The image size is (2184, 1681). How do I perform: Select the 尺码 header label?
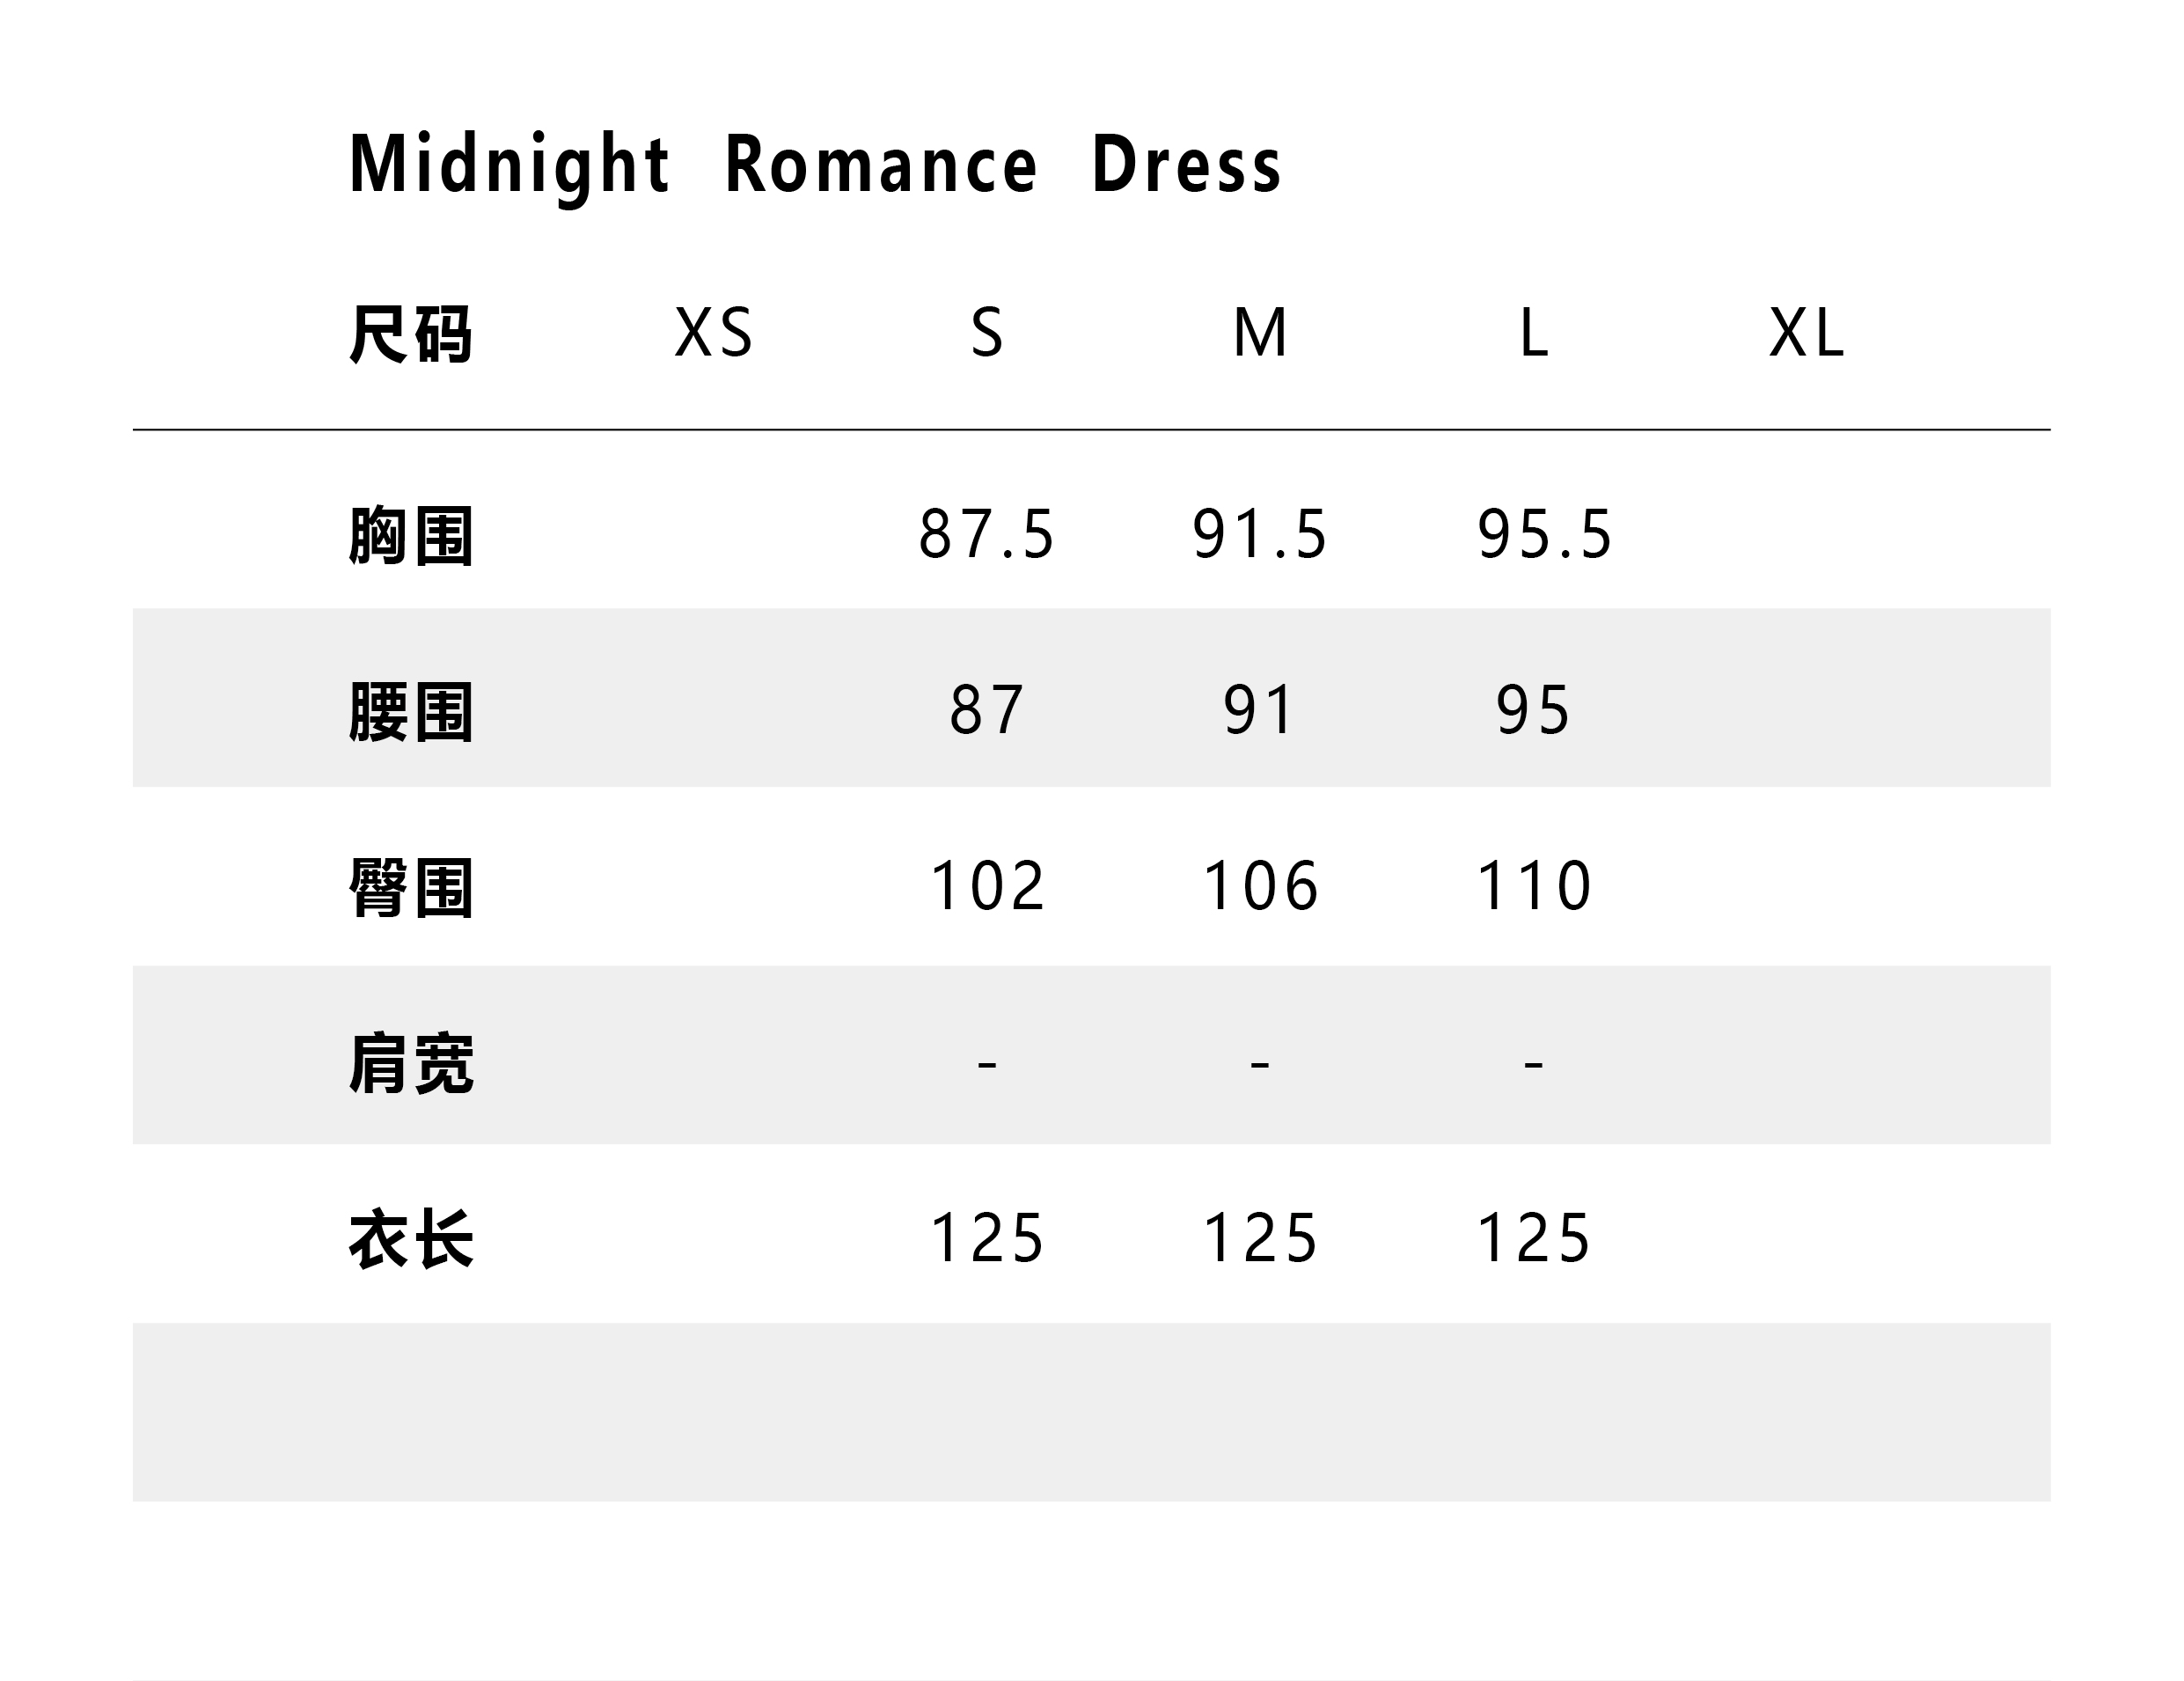(410, 334)
